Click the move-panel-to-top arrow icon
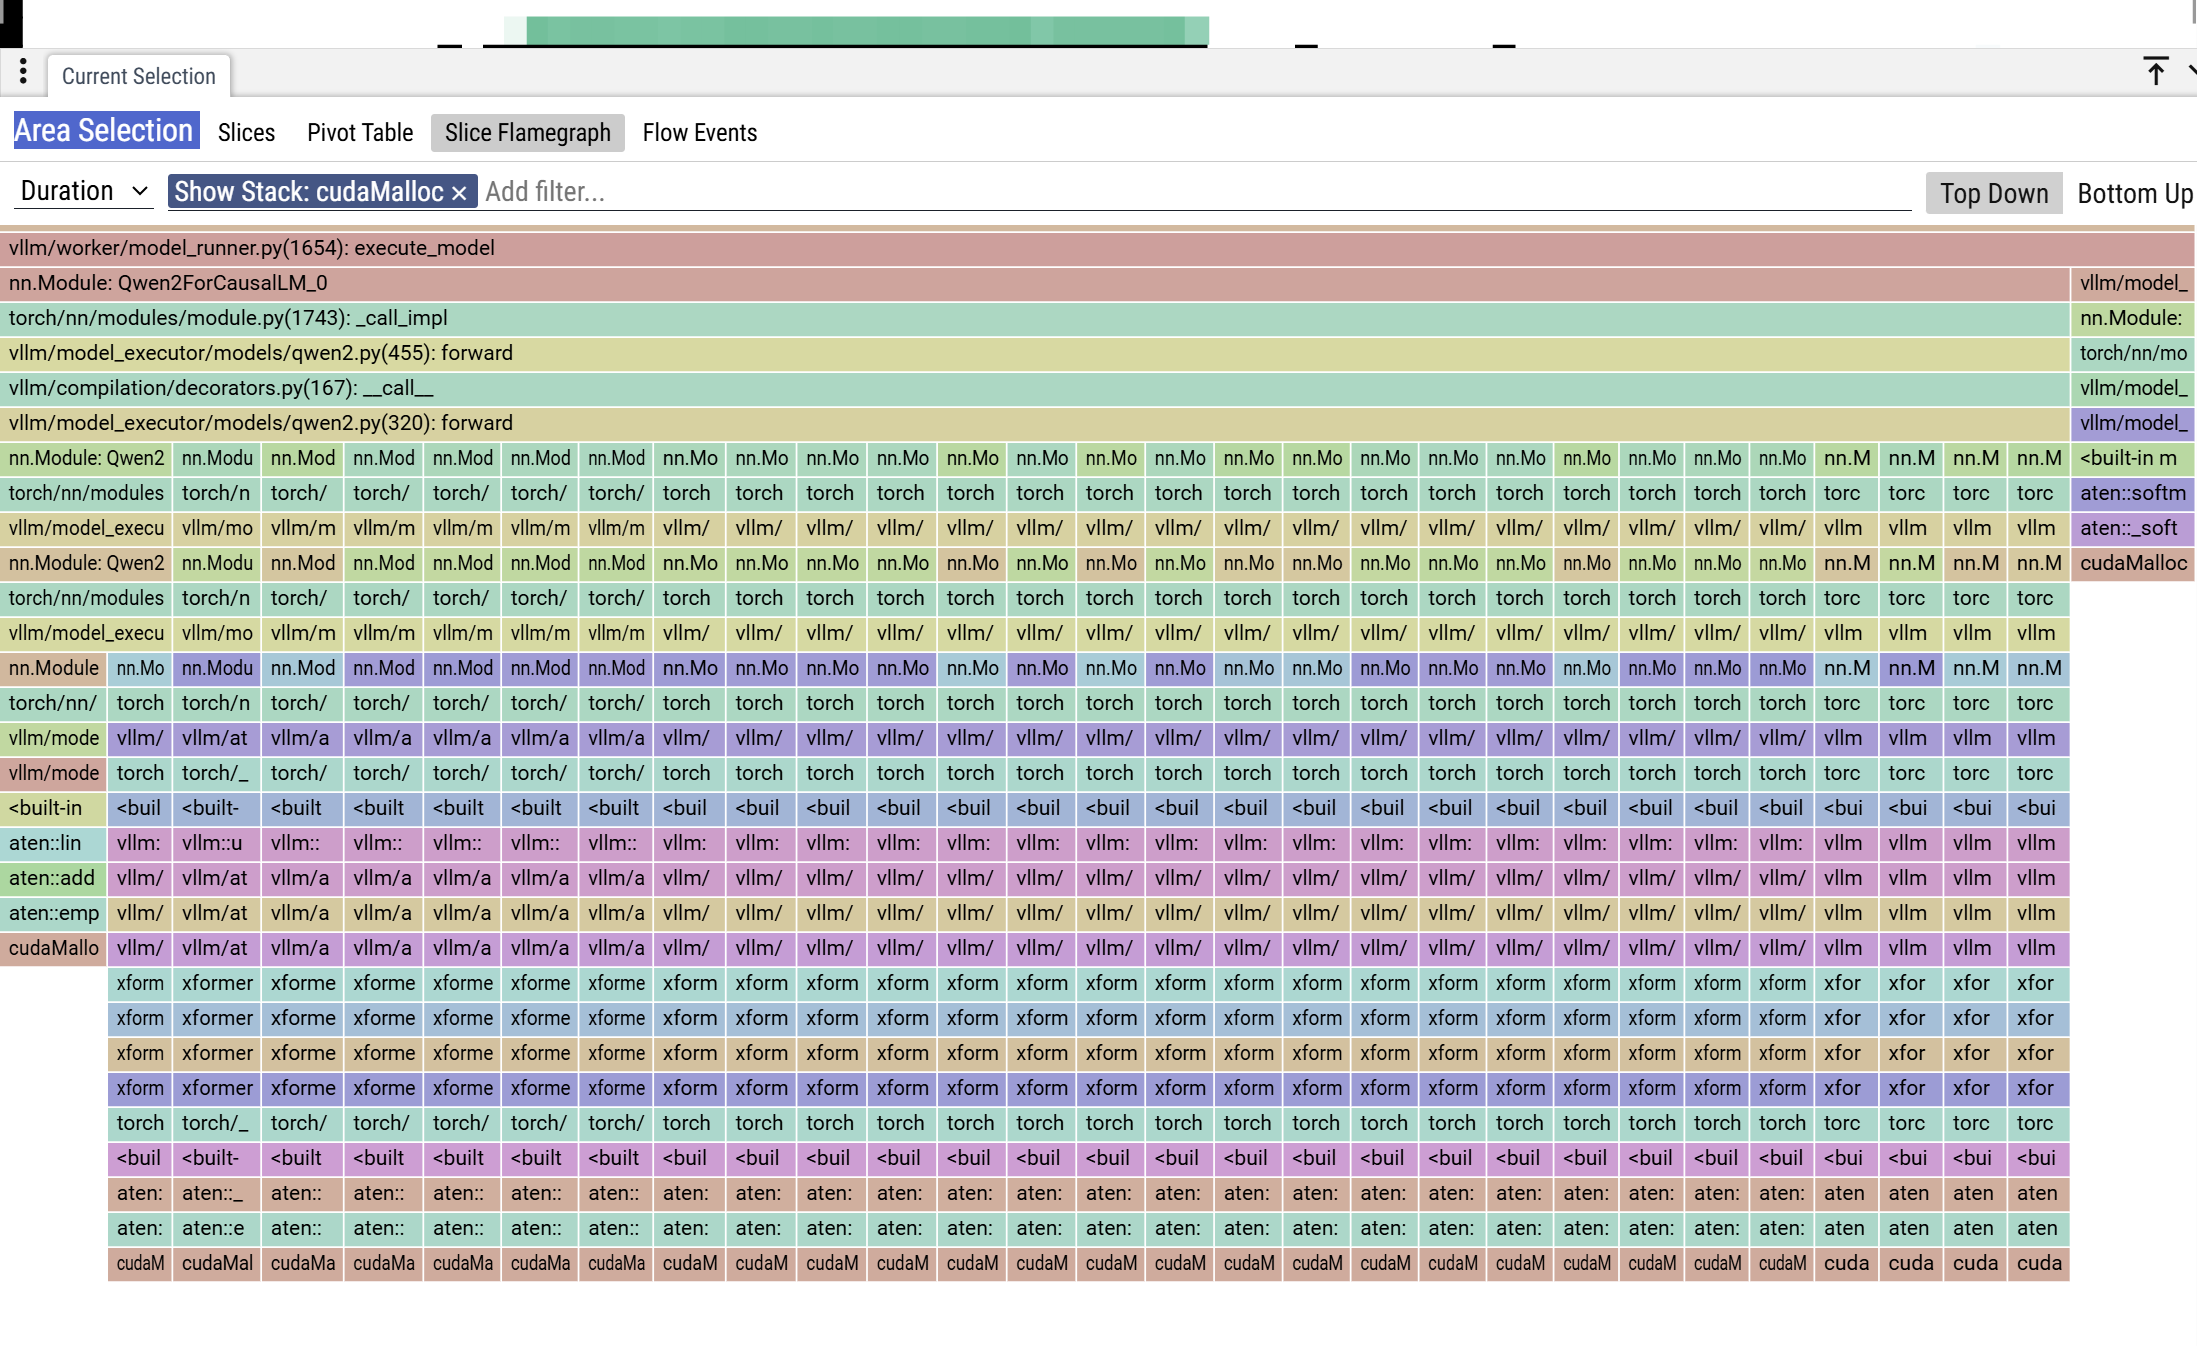The height and width of the screenshot is (1346, 2197). (2155, 72)
